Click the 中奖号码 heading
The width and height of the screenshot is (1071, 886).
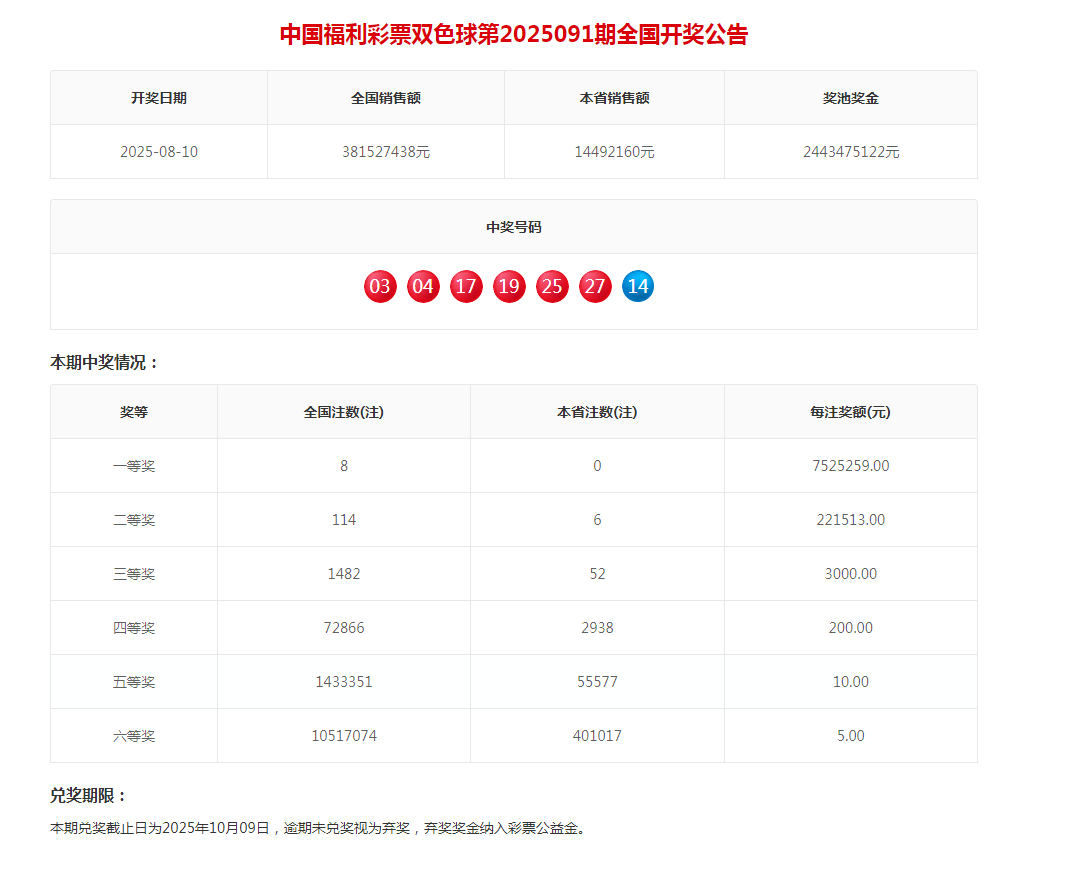(x=514, y=227)
